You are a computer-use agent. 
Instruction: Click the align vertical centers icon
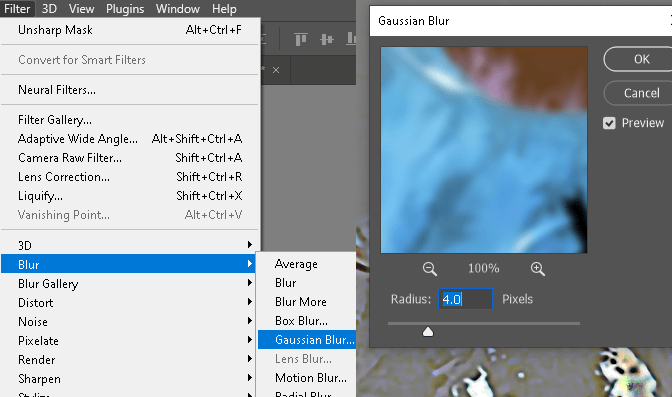pyautogui.click(x=327, y=39)
